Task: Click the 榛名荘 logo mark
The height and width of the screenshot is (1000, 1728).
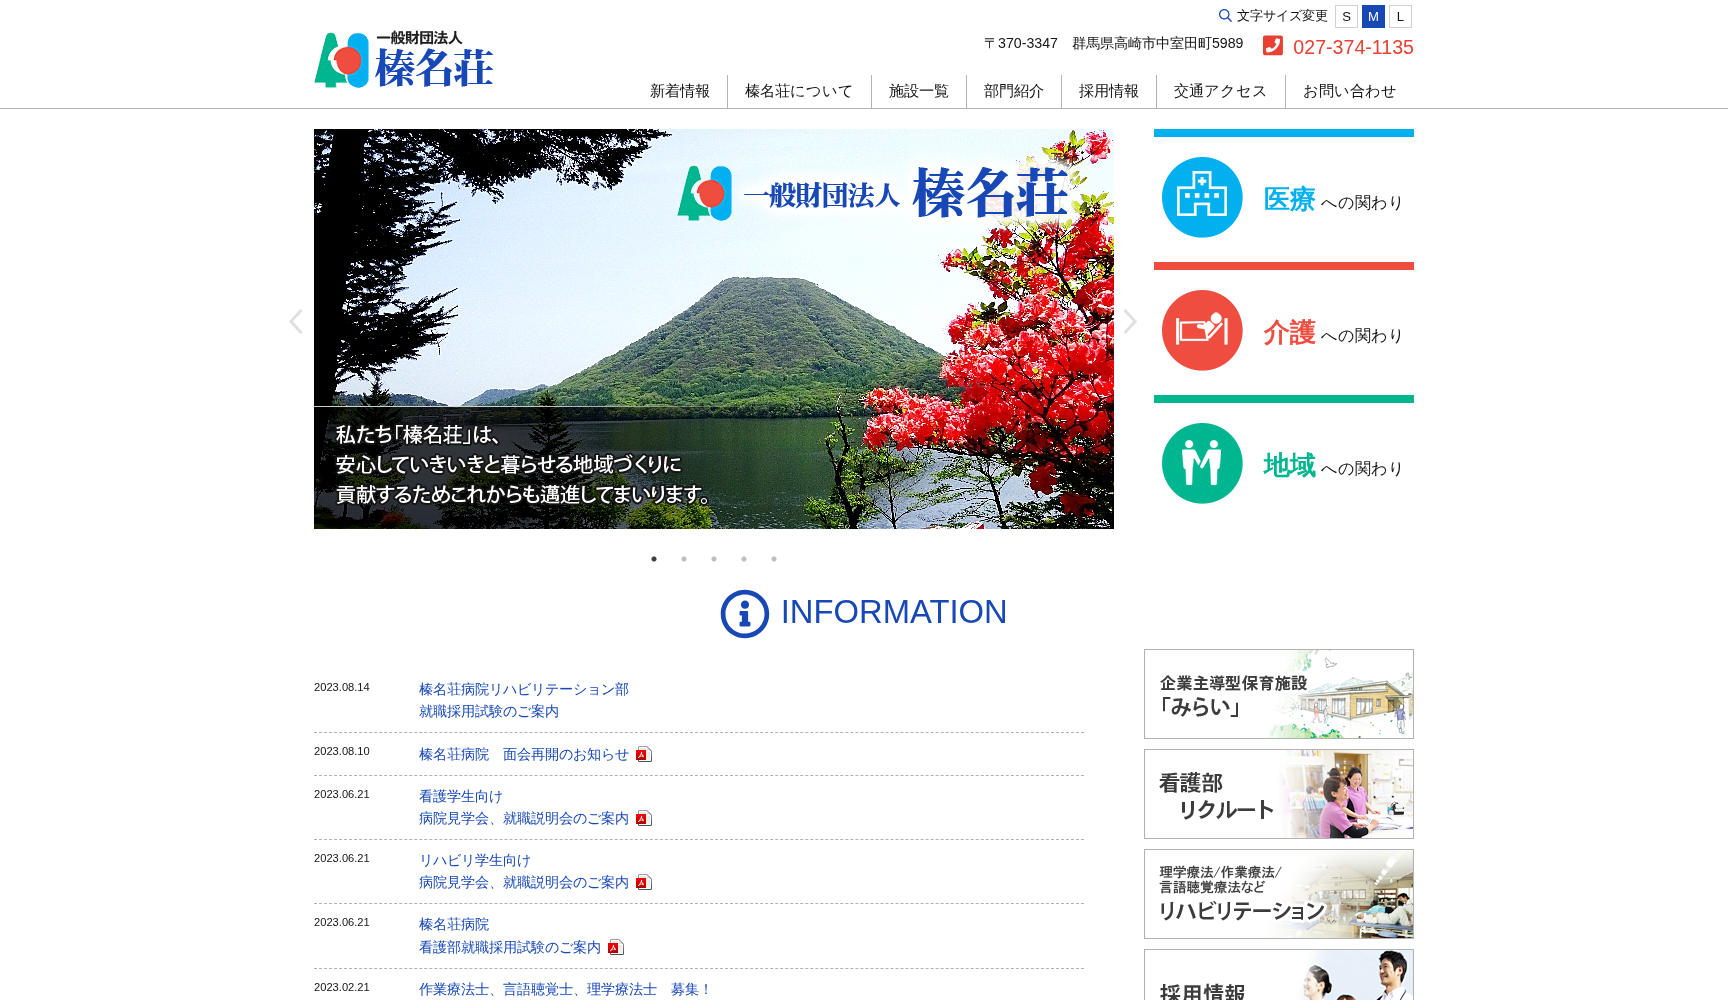Action: tap(344, 62)
